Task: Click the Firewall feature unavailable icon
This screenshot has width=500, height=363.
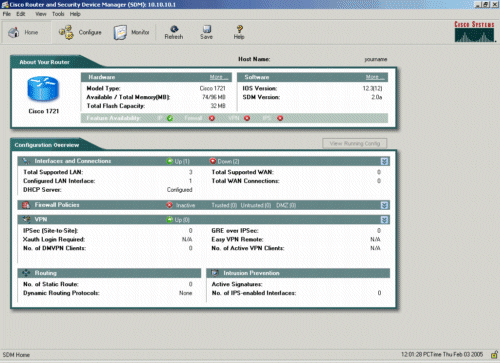Action: click(212, 118)
